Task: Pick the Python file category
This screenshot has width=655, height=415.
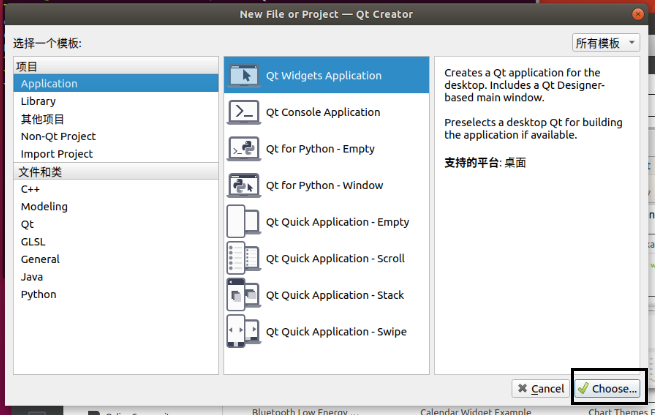Action: [38, 294]
